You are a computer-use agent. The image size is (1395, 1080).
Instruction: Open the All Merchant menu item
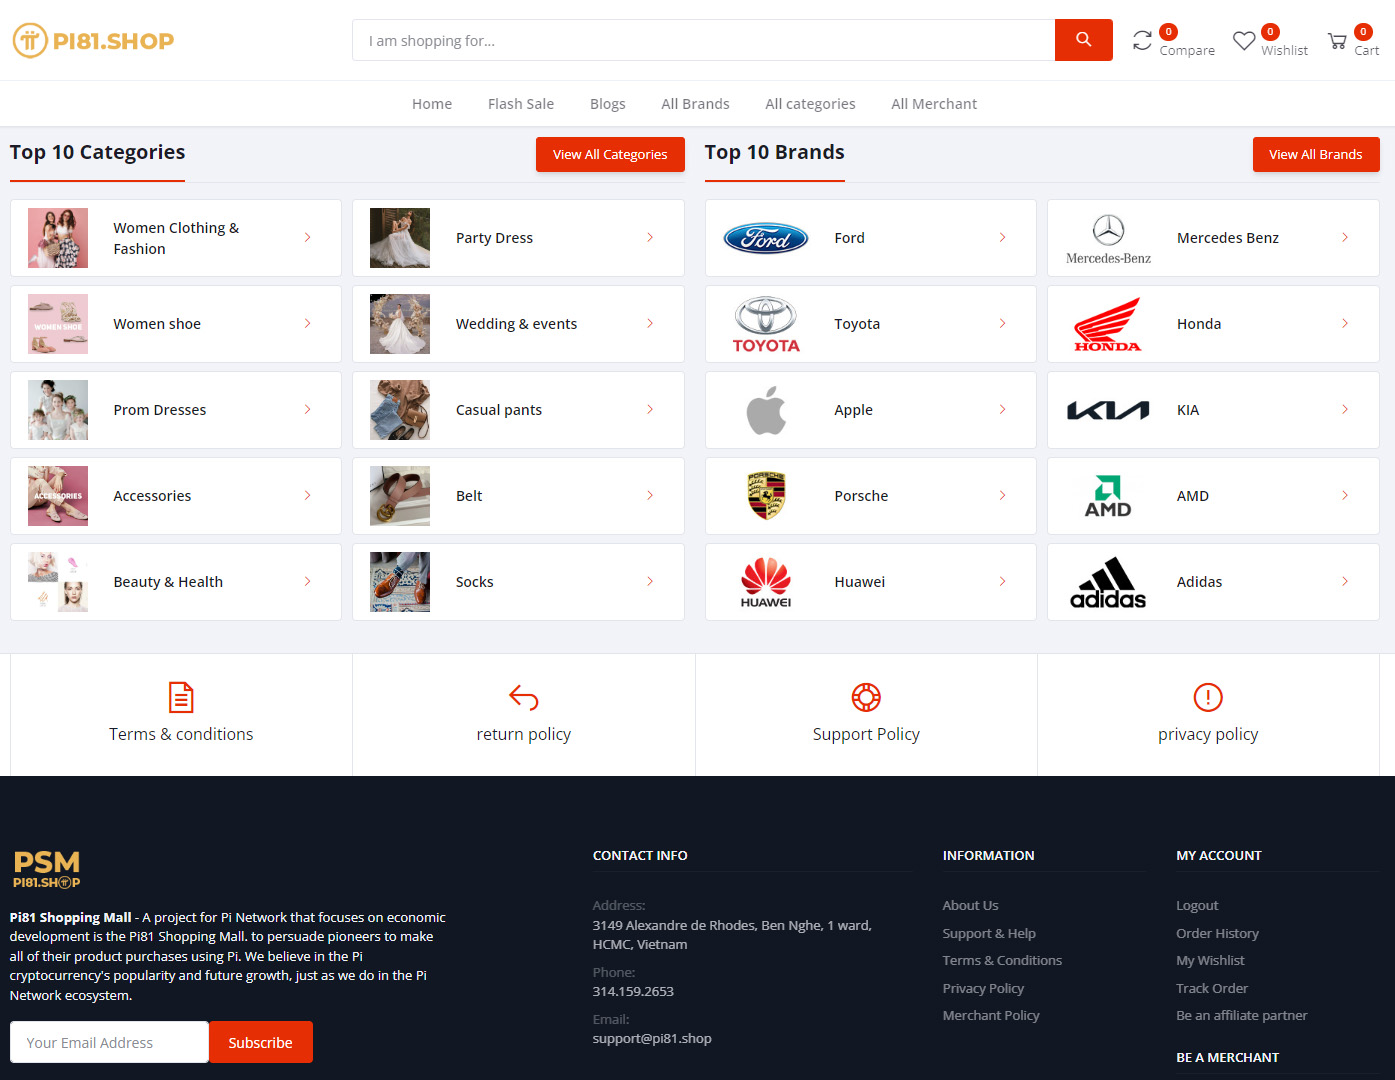[x=934, y=104]
